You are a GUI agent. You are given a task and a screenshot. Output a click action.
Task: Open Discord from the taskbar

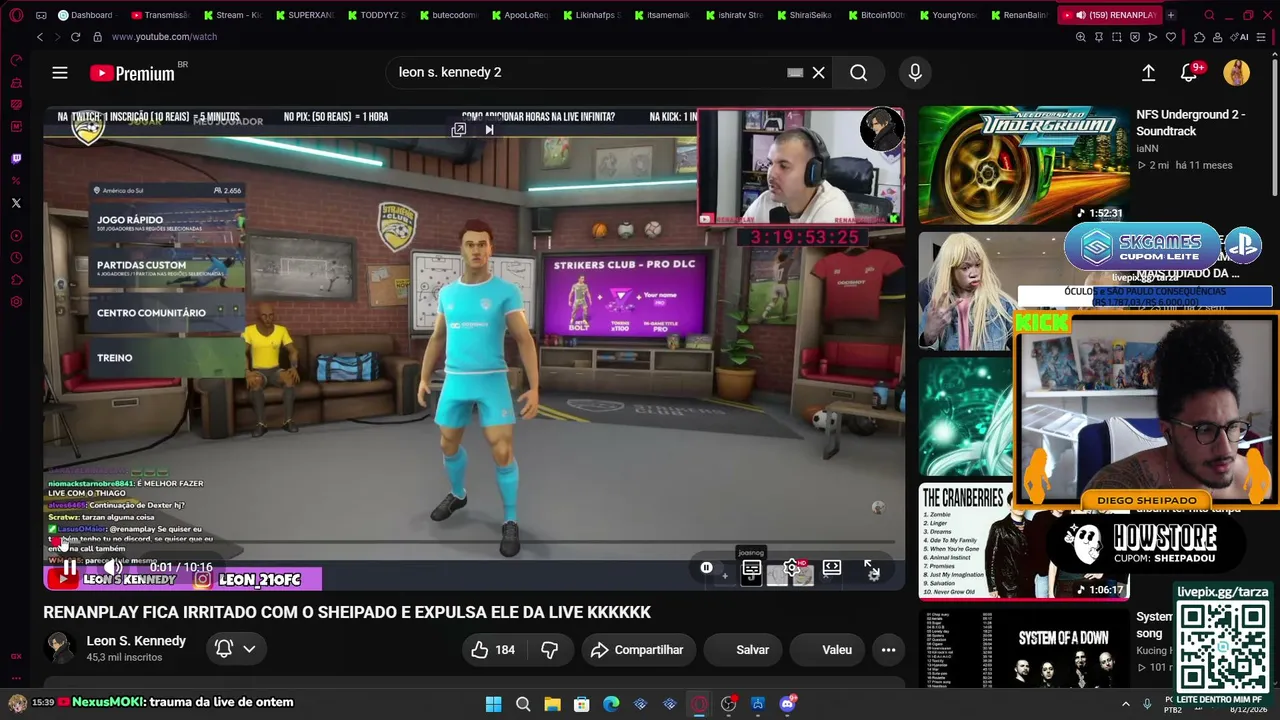[x=787, y=704]
